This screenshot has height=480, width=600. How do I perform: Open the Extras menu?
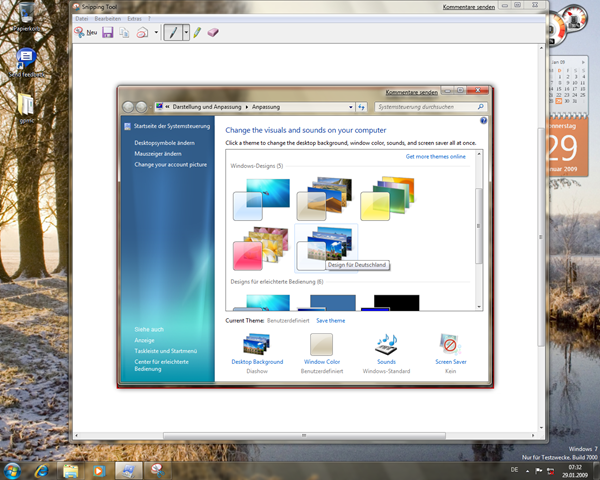click(x=134, y=18)
